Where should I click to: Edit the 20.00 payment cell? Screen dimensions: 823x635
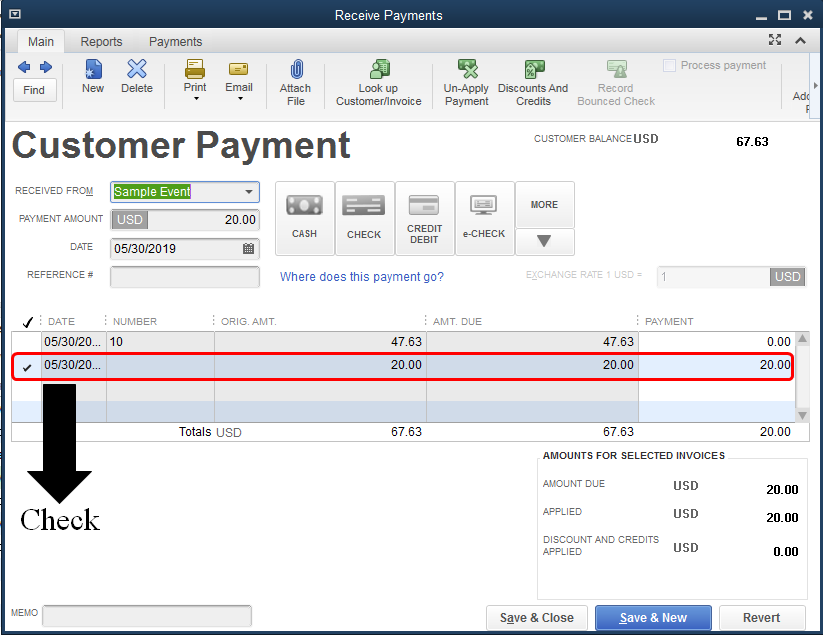click(x=716, y=365)
